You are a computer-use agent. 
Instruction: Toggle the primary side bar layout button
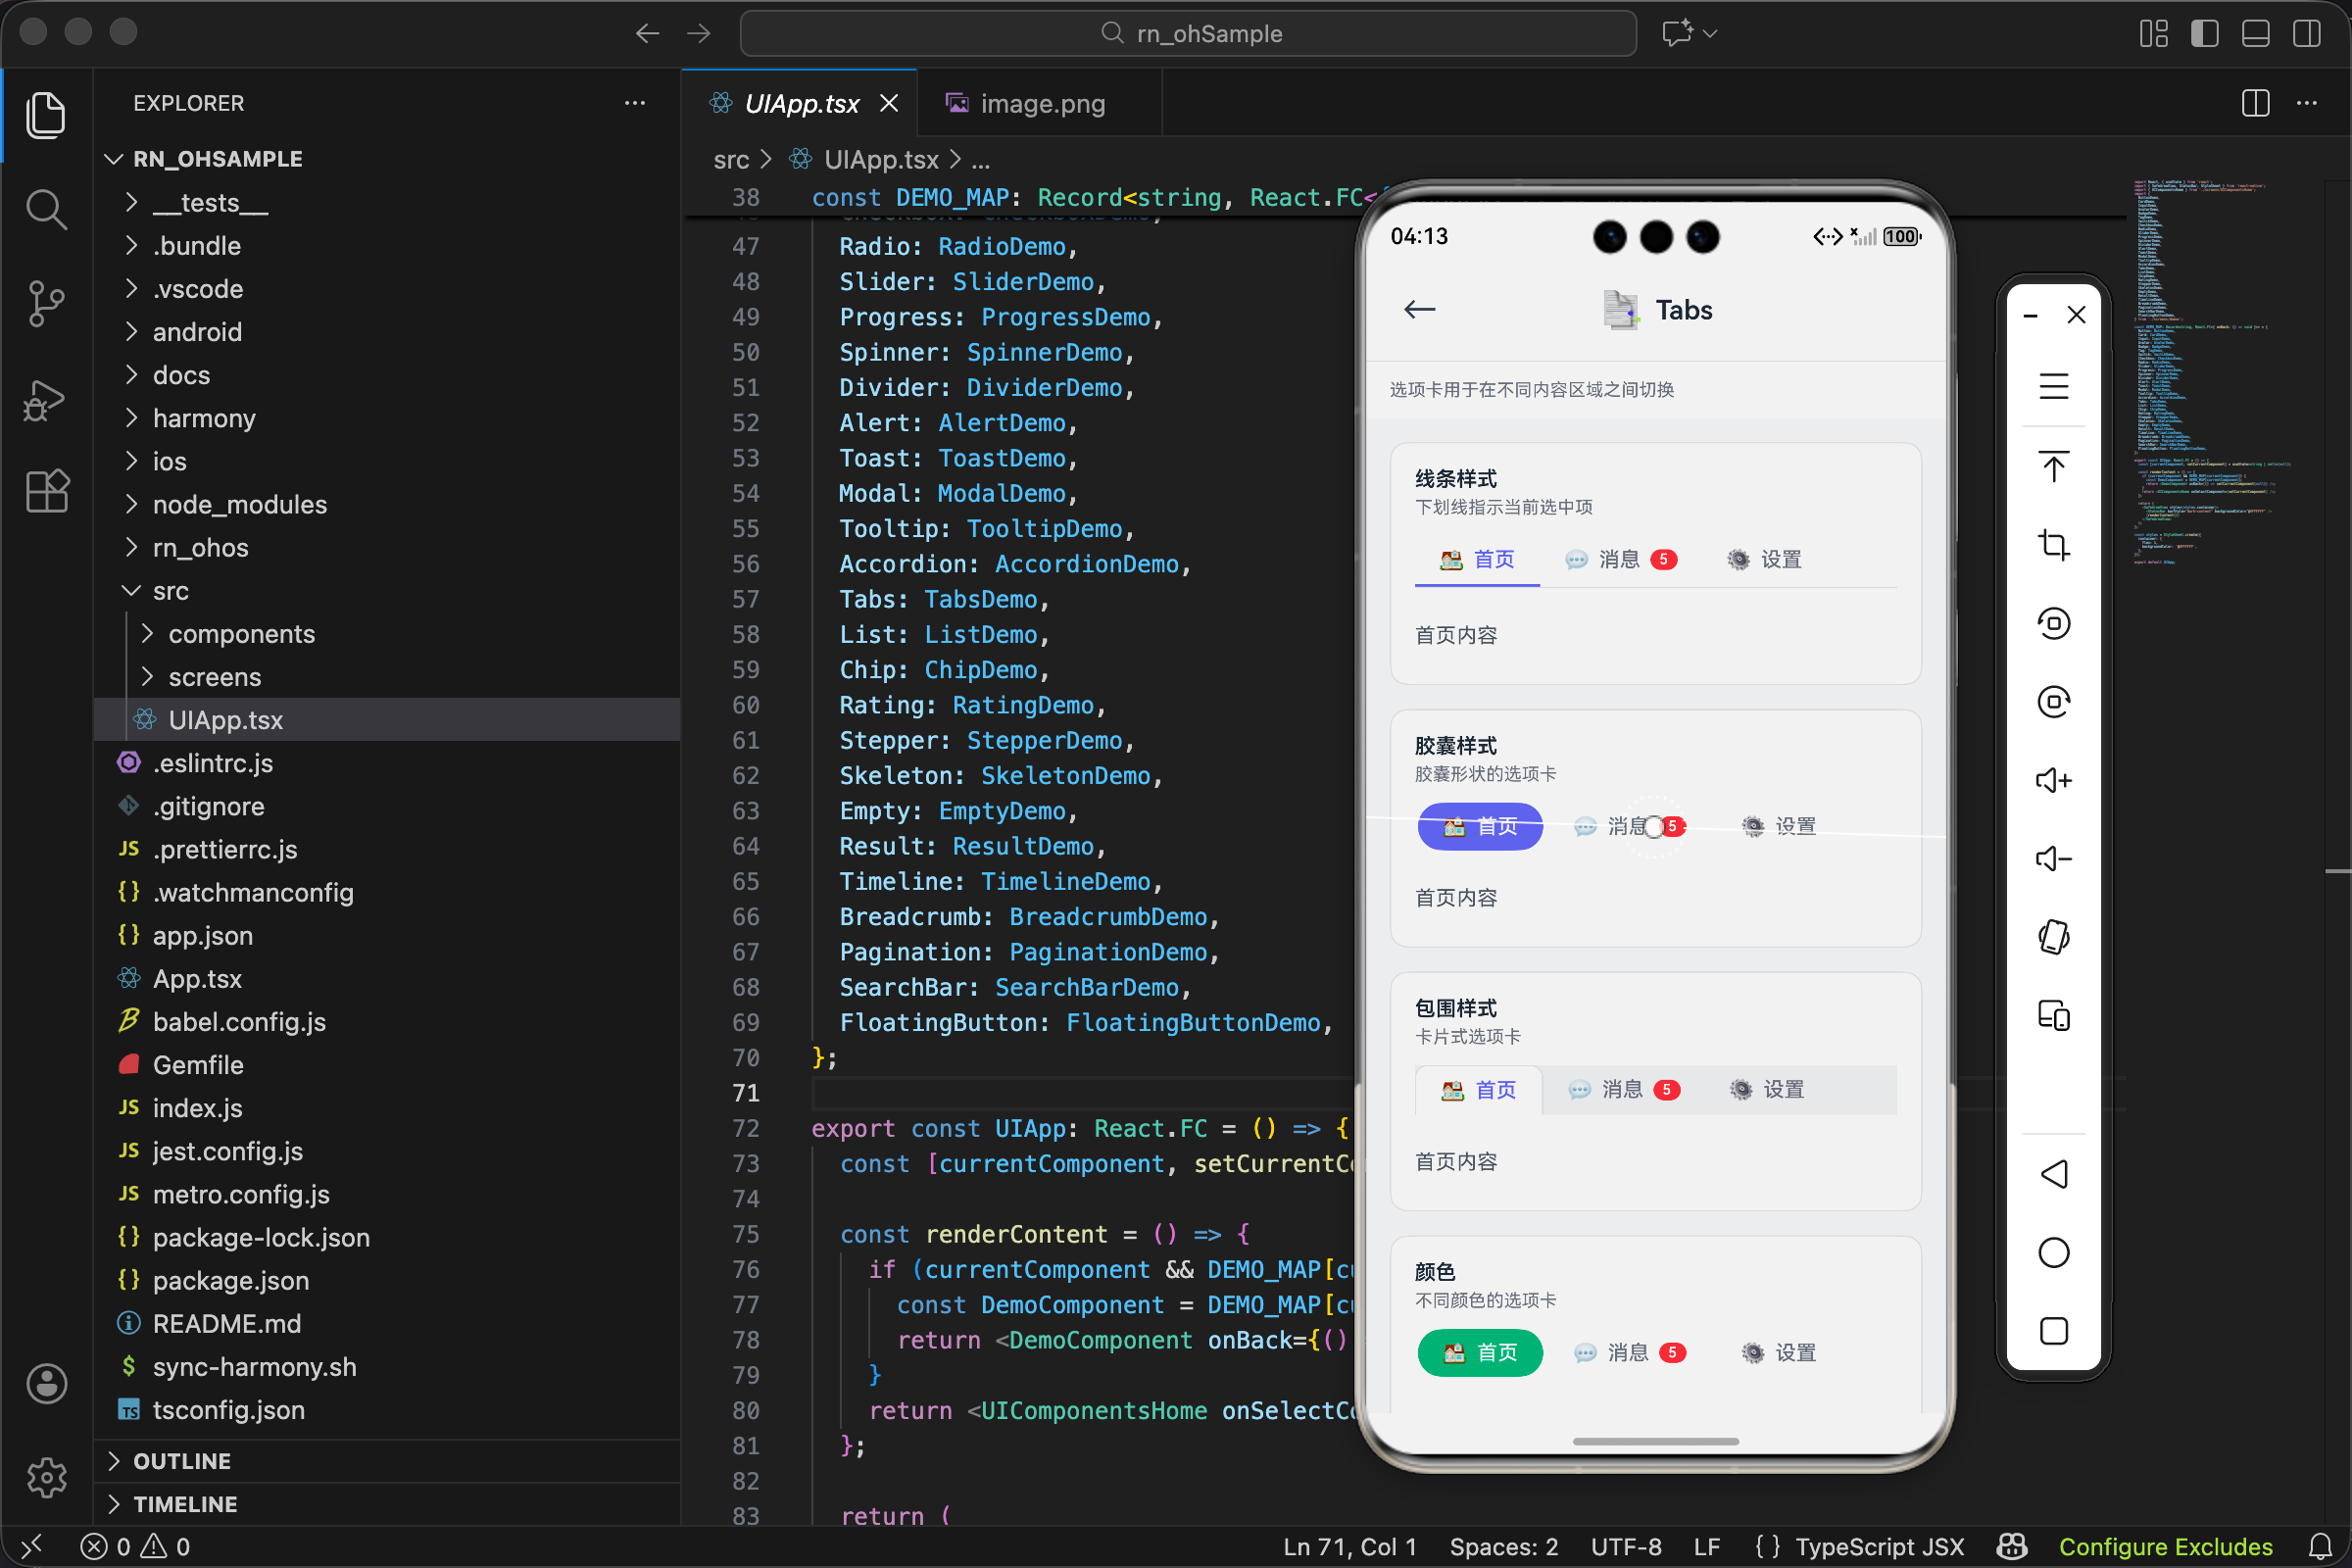2204,33
